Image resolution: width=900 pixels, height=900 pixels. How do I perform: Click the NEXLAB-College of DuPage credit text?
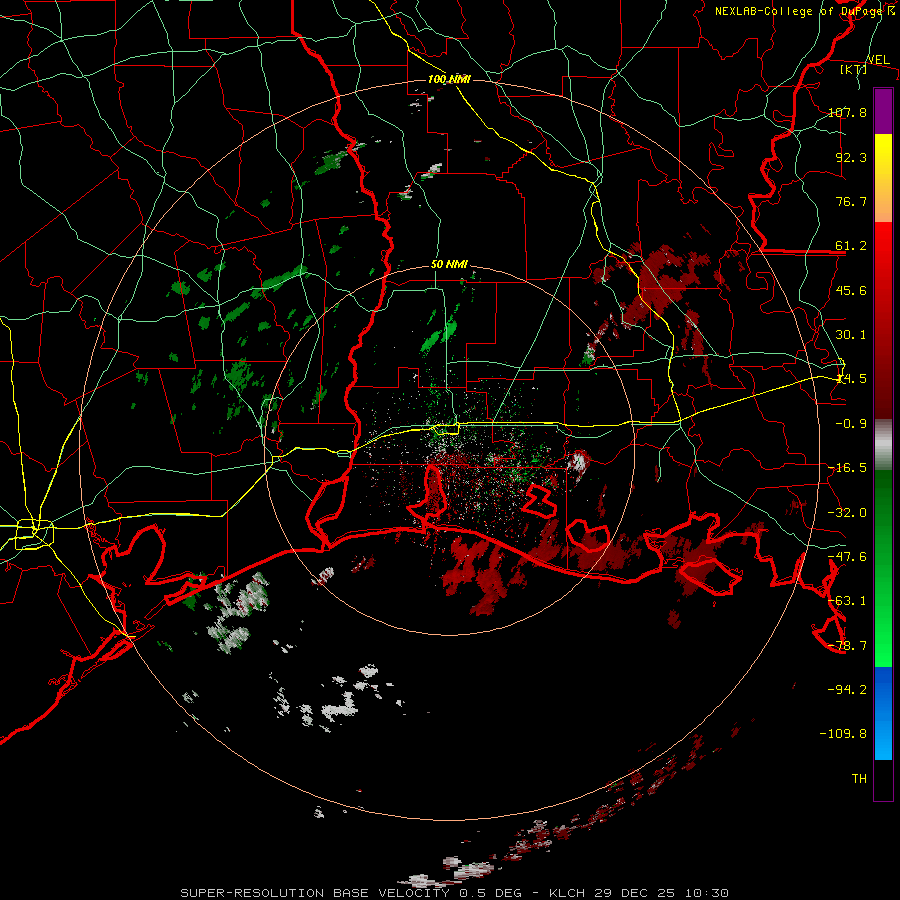point(804,11)
